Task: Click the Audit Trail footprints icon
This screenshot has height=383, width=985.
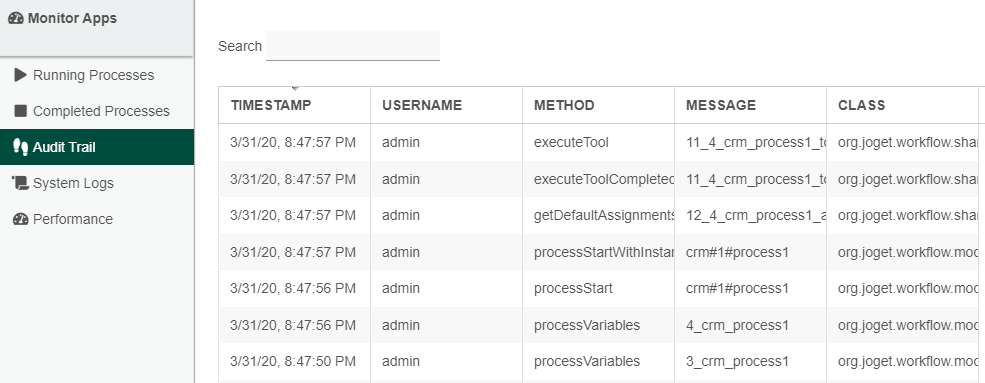Action: coord(21,147)
